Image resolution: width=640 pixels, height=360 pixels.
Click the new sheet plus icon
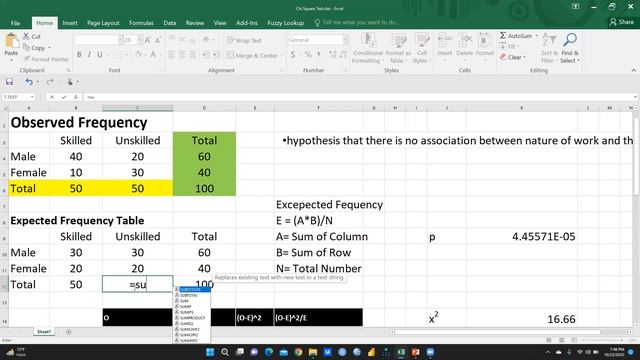(x=69, y=332)
